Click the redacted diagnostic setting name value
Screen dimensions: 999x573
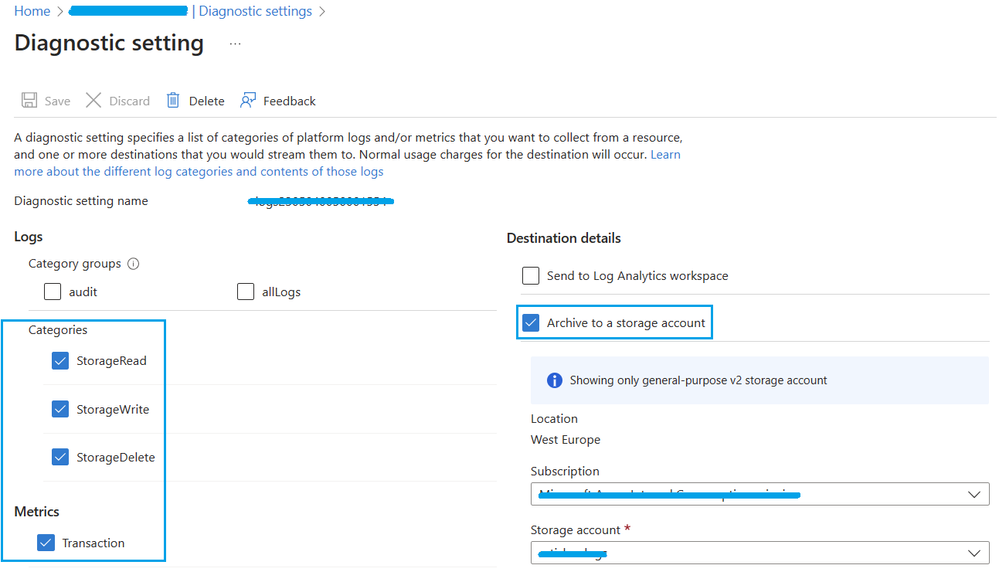click(x=320, y=201)
